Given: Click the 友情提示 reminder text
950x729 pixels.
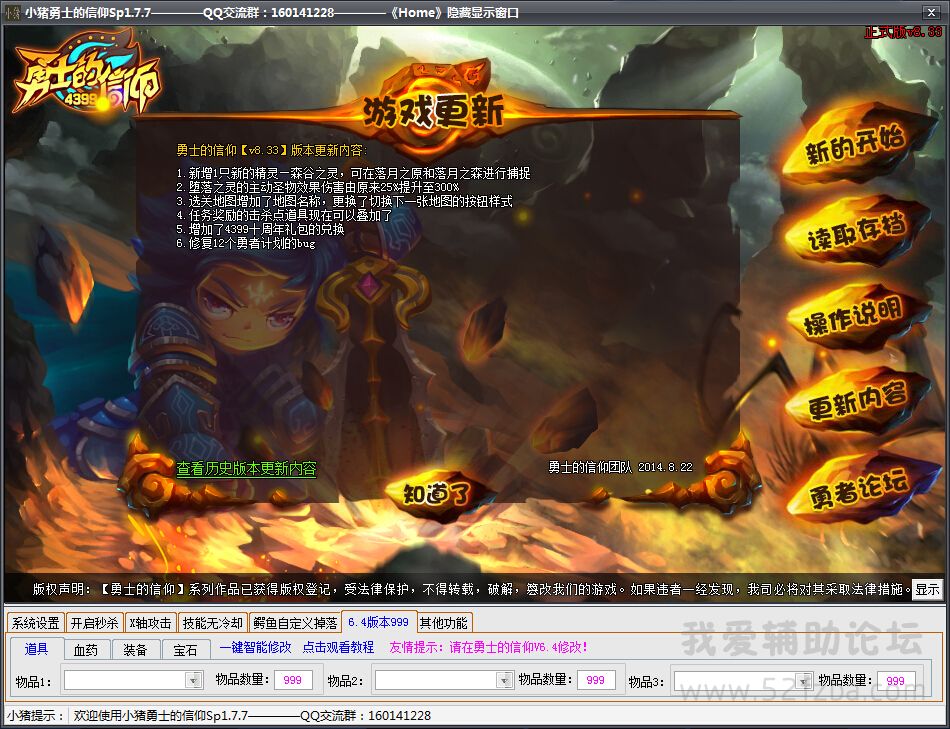Looking at the screenshot, I should [488, 647].
